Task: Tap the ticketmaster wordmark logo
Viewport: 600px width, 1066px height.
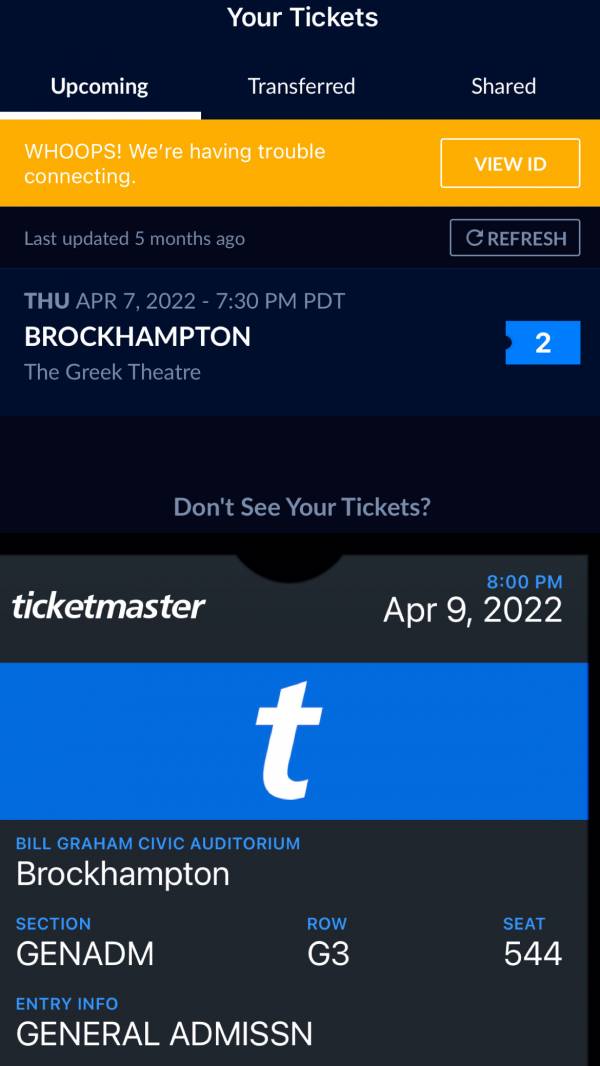Action: (x=109, y=606)
